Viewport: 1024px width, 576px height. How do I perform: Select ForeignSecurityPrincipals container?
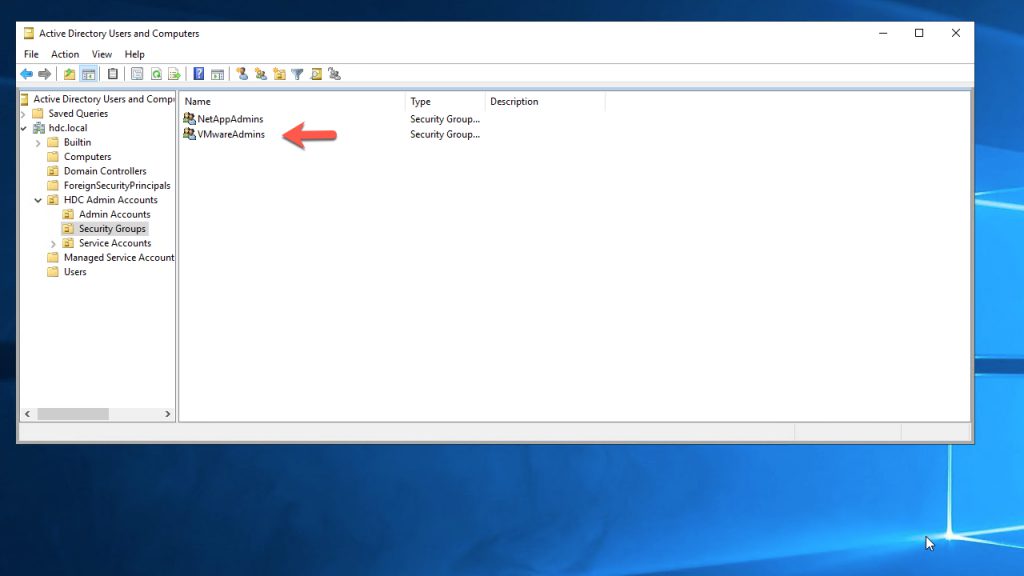117,185
